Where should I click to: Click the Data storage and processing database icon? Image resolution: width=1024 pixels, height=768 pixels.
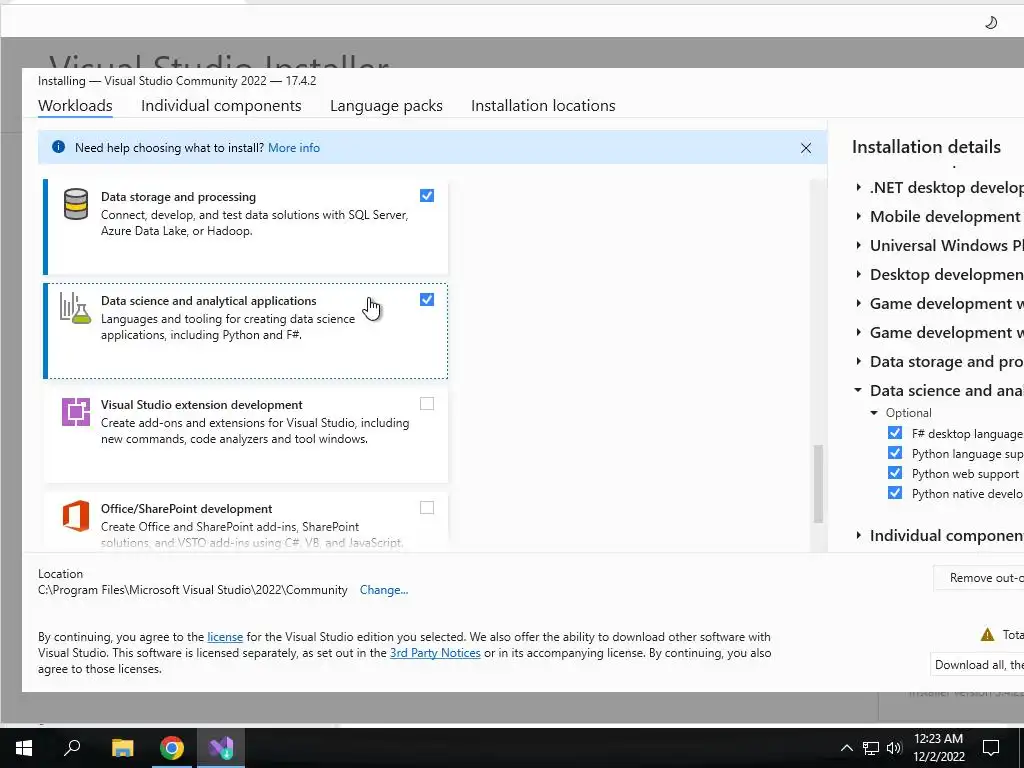[x=76, y=204]
